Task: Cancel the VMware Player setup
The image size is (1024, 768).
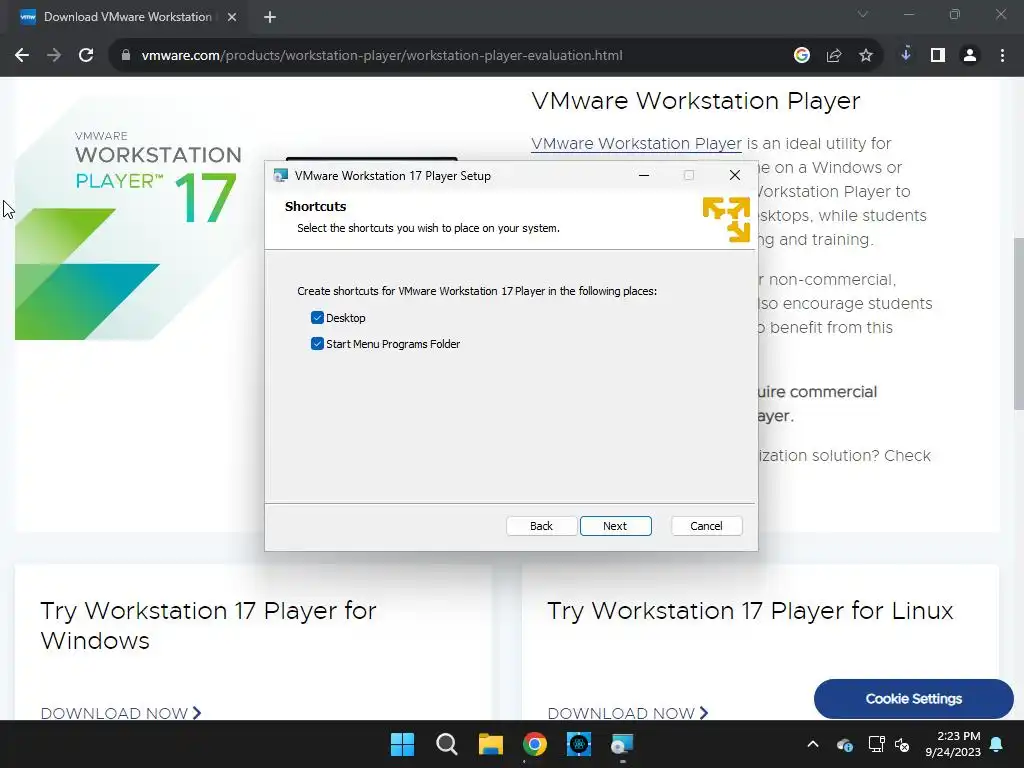Action: click(x=707, y=526)
